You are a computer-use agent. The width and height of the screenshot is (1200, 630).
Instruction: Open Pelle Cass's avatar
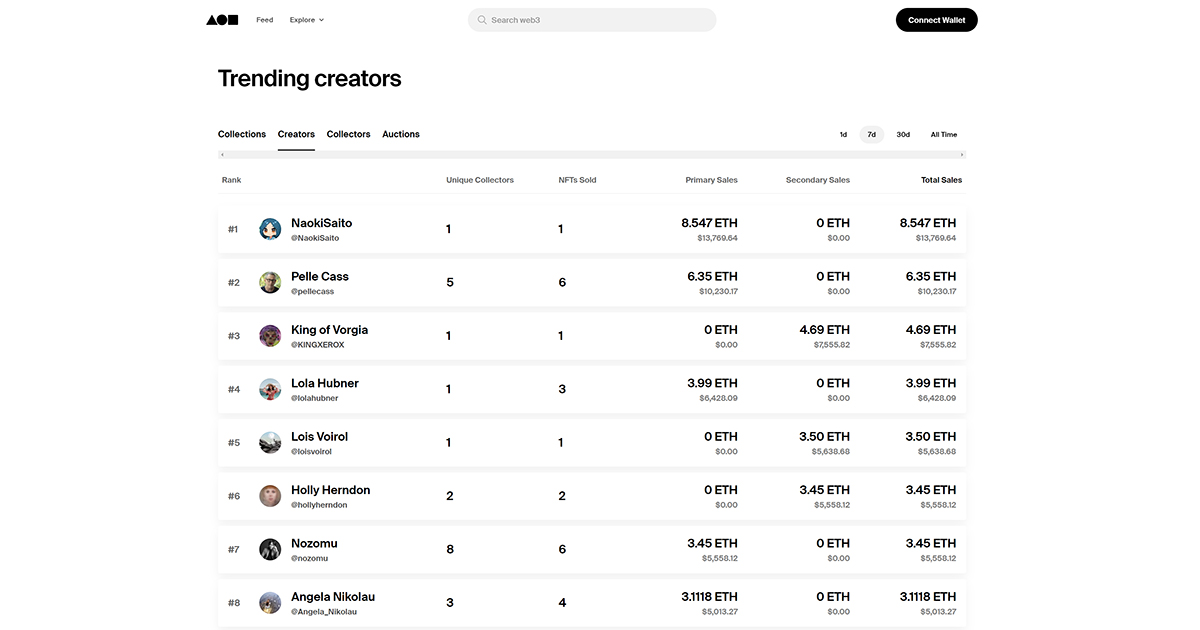coord(270,283)
